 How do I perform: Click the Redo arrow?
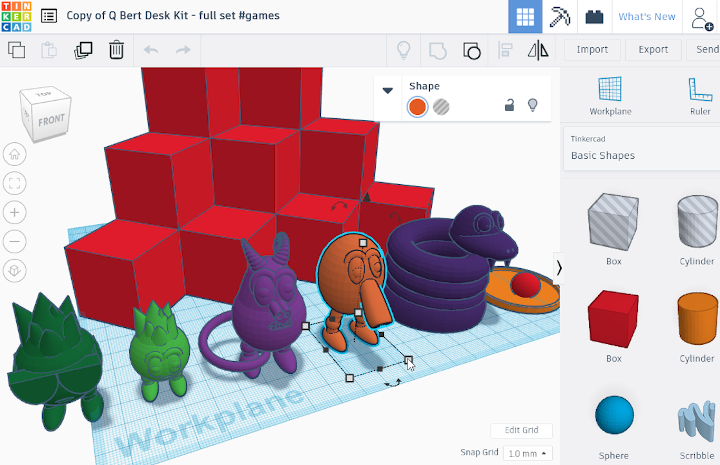click(x=183, y=50)
